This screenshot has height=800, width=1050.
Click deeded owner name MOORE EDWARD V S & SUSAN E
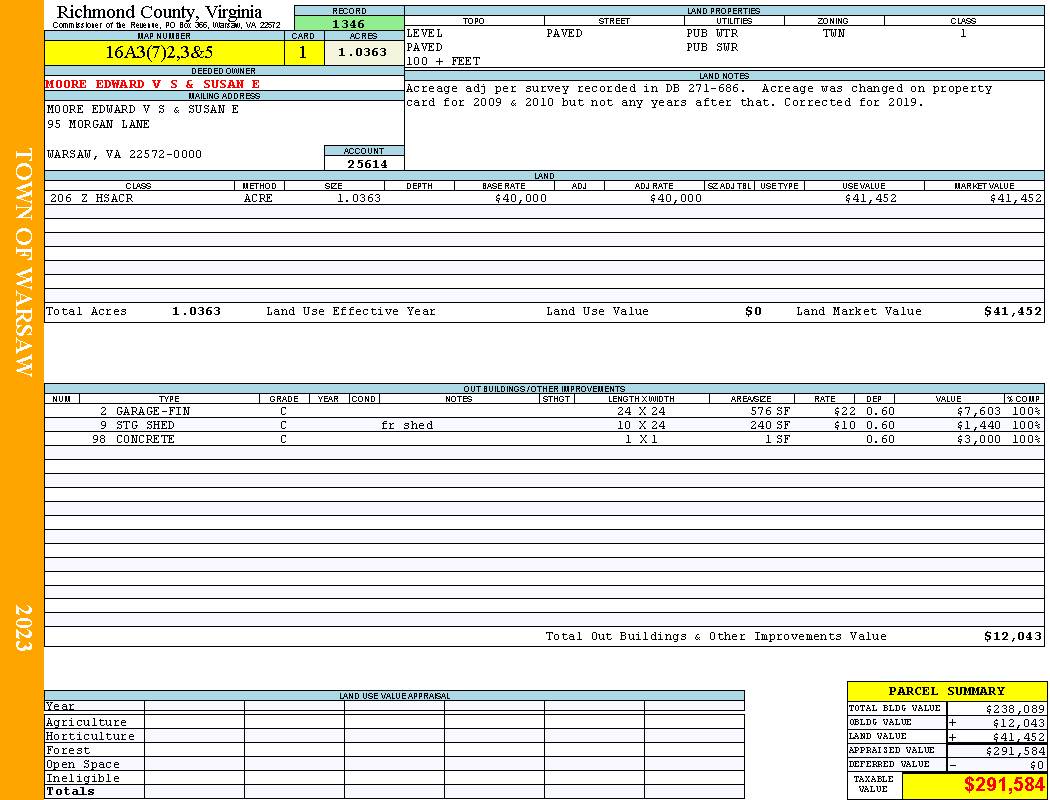click(x=153, y=84)
